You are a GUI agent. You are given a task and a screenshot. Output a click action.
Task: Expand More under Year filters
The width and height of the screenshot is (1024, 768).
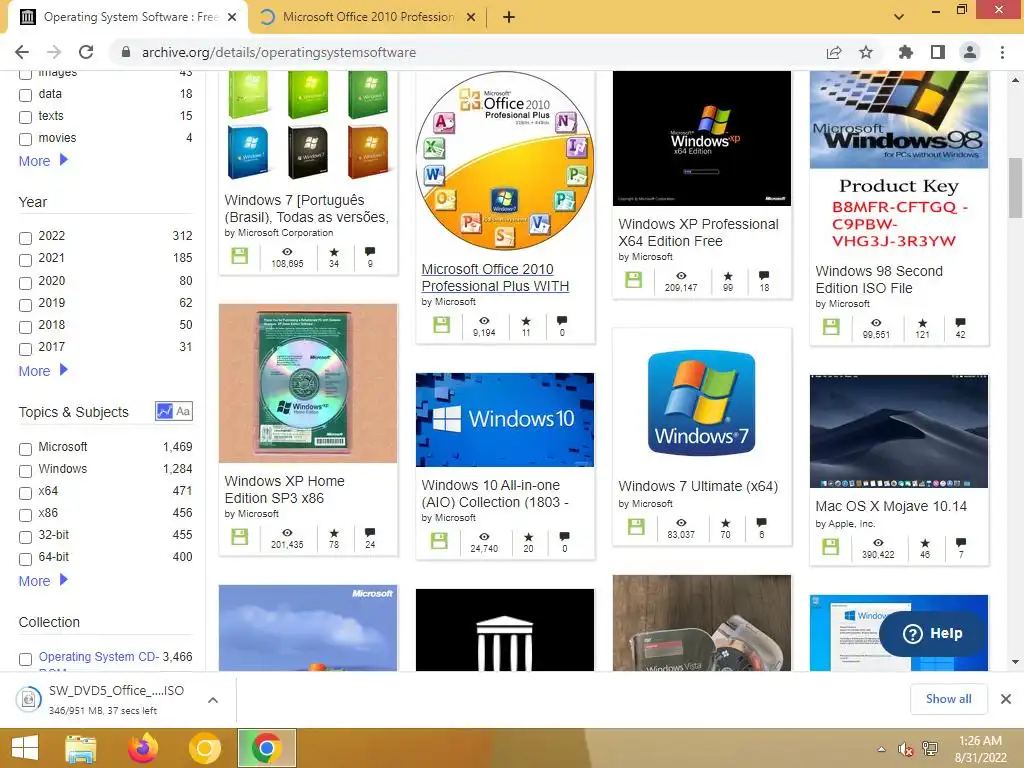click(x=43, y=371)
